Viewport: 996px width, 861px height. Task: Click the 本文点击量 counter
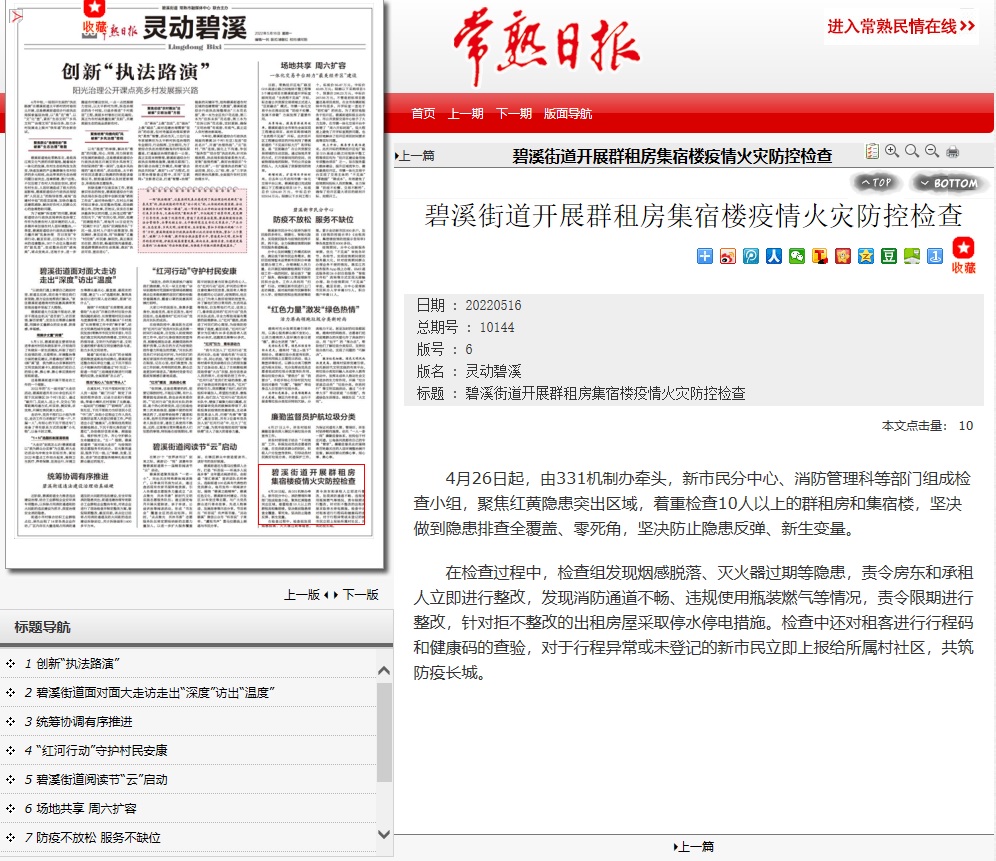coord(927,426)
